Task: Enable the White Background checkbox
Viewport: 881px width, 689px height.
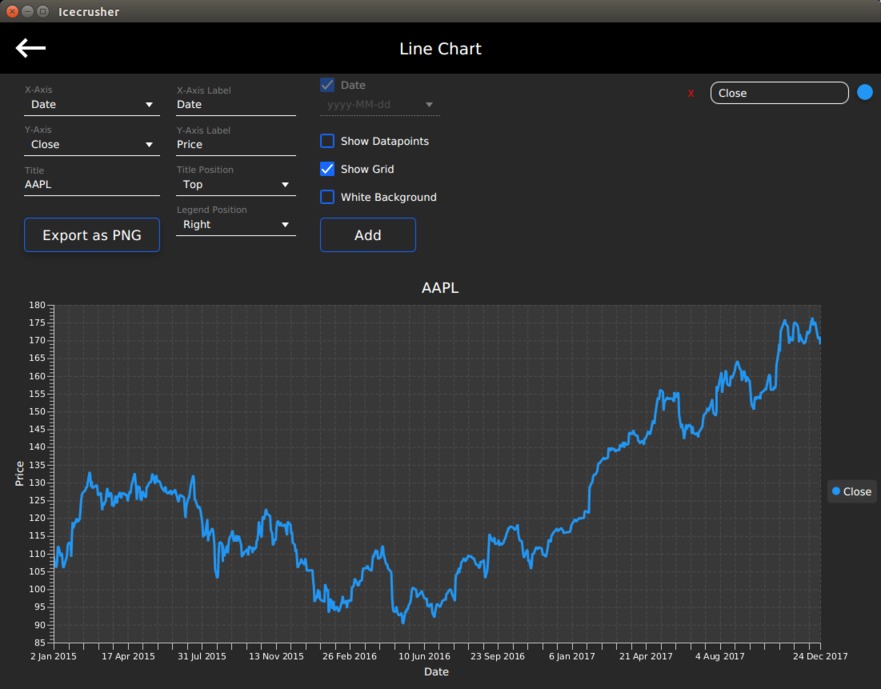Action: [327, 197]
